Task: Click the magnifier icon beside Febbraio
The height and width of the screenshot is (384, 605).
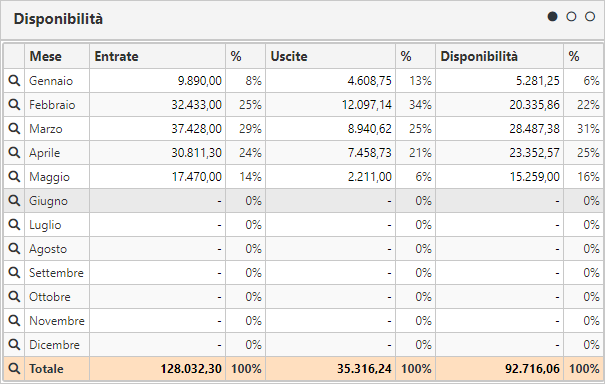Action: [x=14, y=105]
